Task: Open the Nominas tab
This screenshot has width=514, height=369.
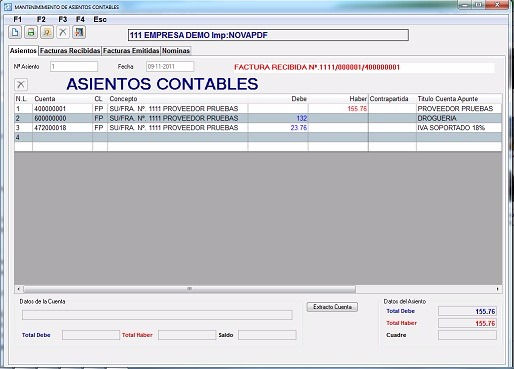Action: 176,51
